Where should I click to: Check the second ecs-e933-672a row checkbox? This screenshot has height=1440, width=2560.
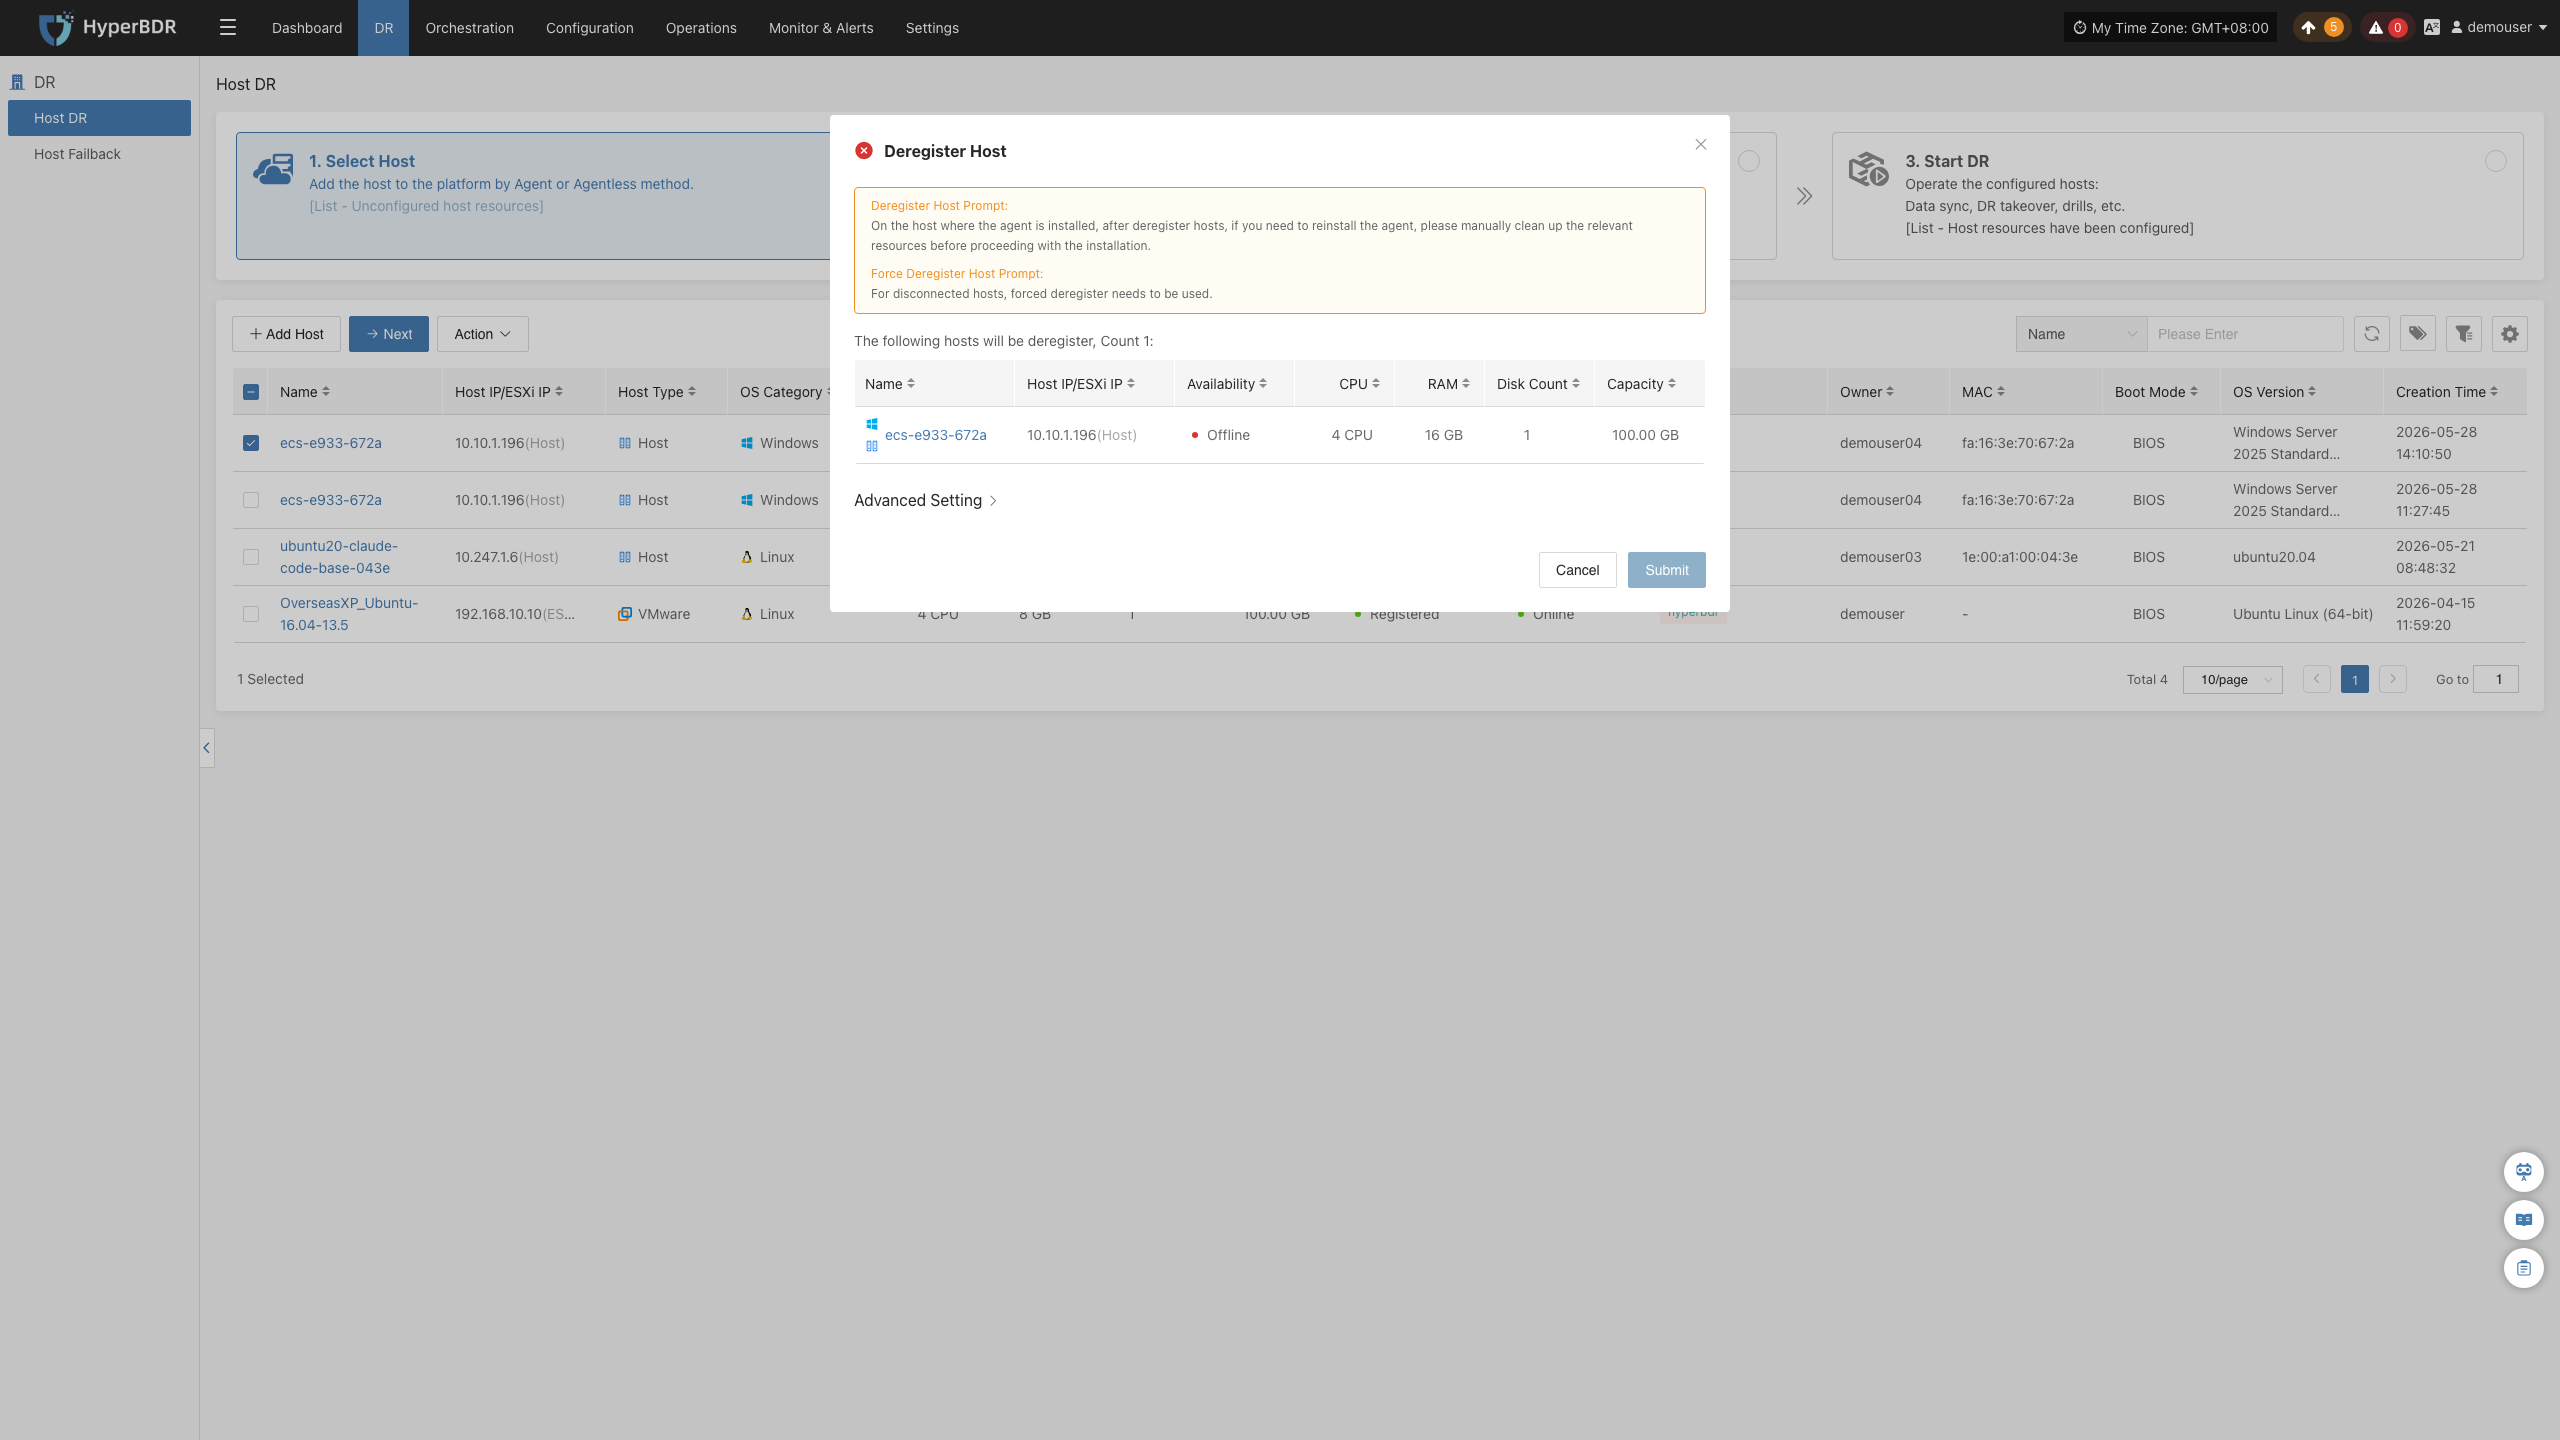[x=251, y=500]
